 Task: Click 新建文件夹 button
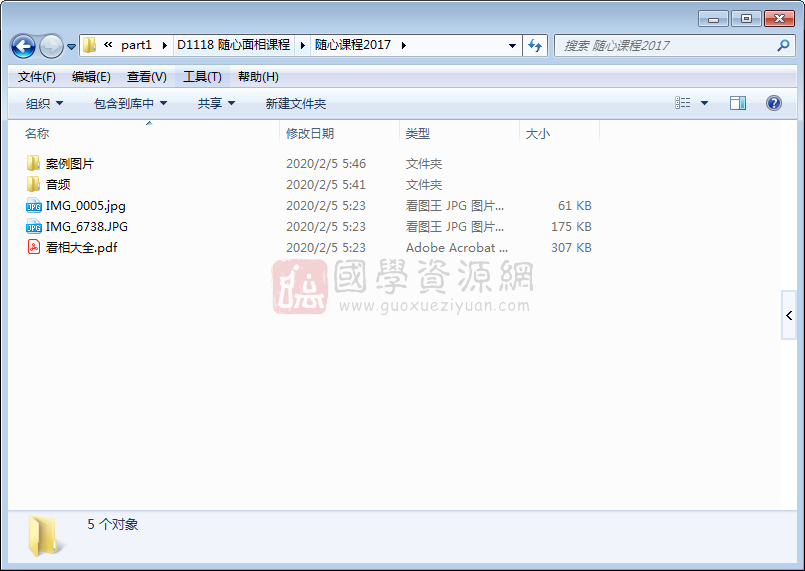coord(296,104)
